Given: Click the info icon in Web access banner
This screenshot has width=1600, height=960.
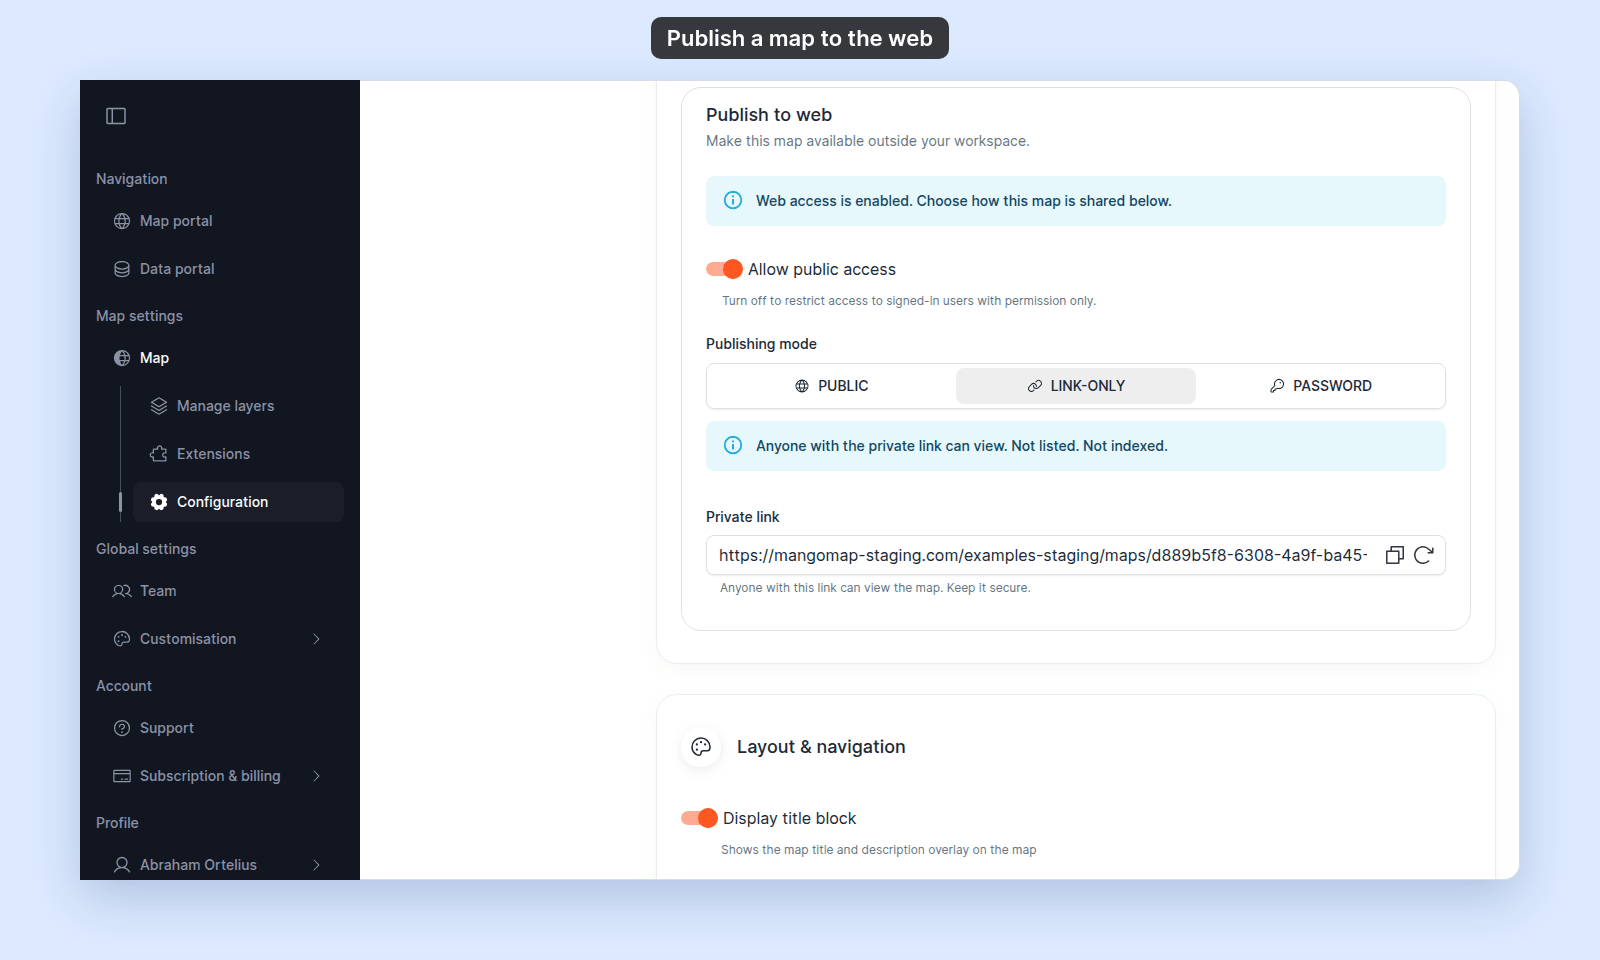Looking at the screenshot, I should (x=733, y=200).
